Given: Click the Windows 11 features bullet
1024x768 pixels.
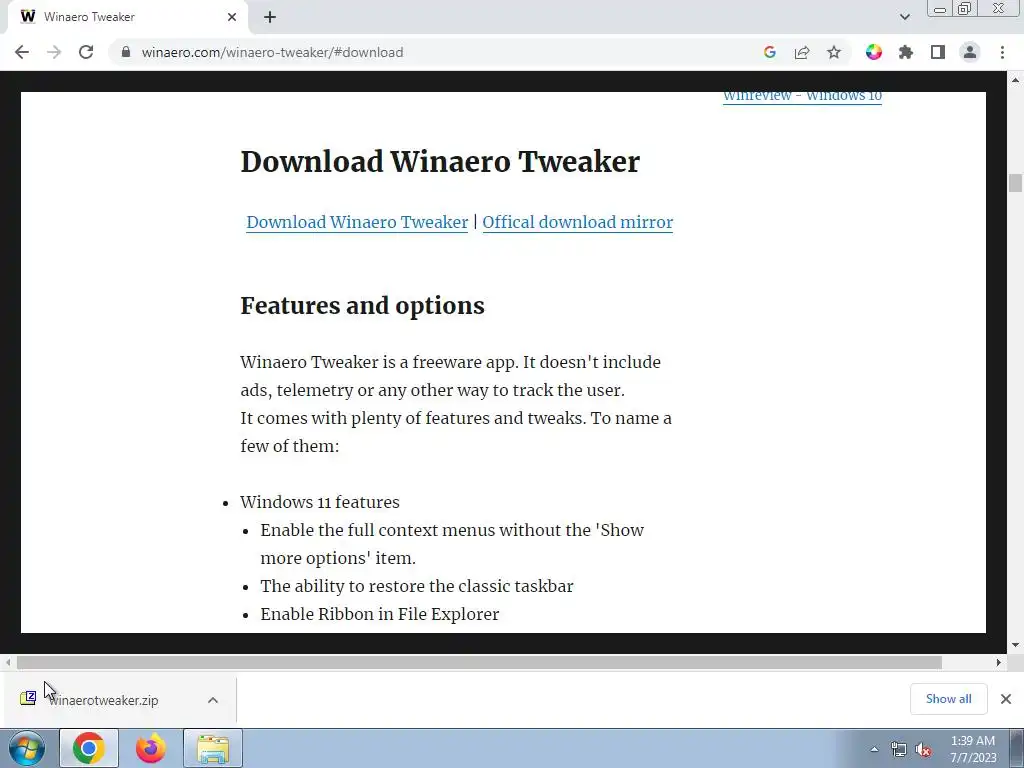Looking at the screenshot, I should click(319, 502).
